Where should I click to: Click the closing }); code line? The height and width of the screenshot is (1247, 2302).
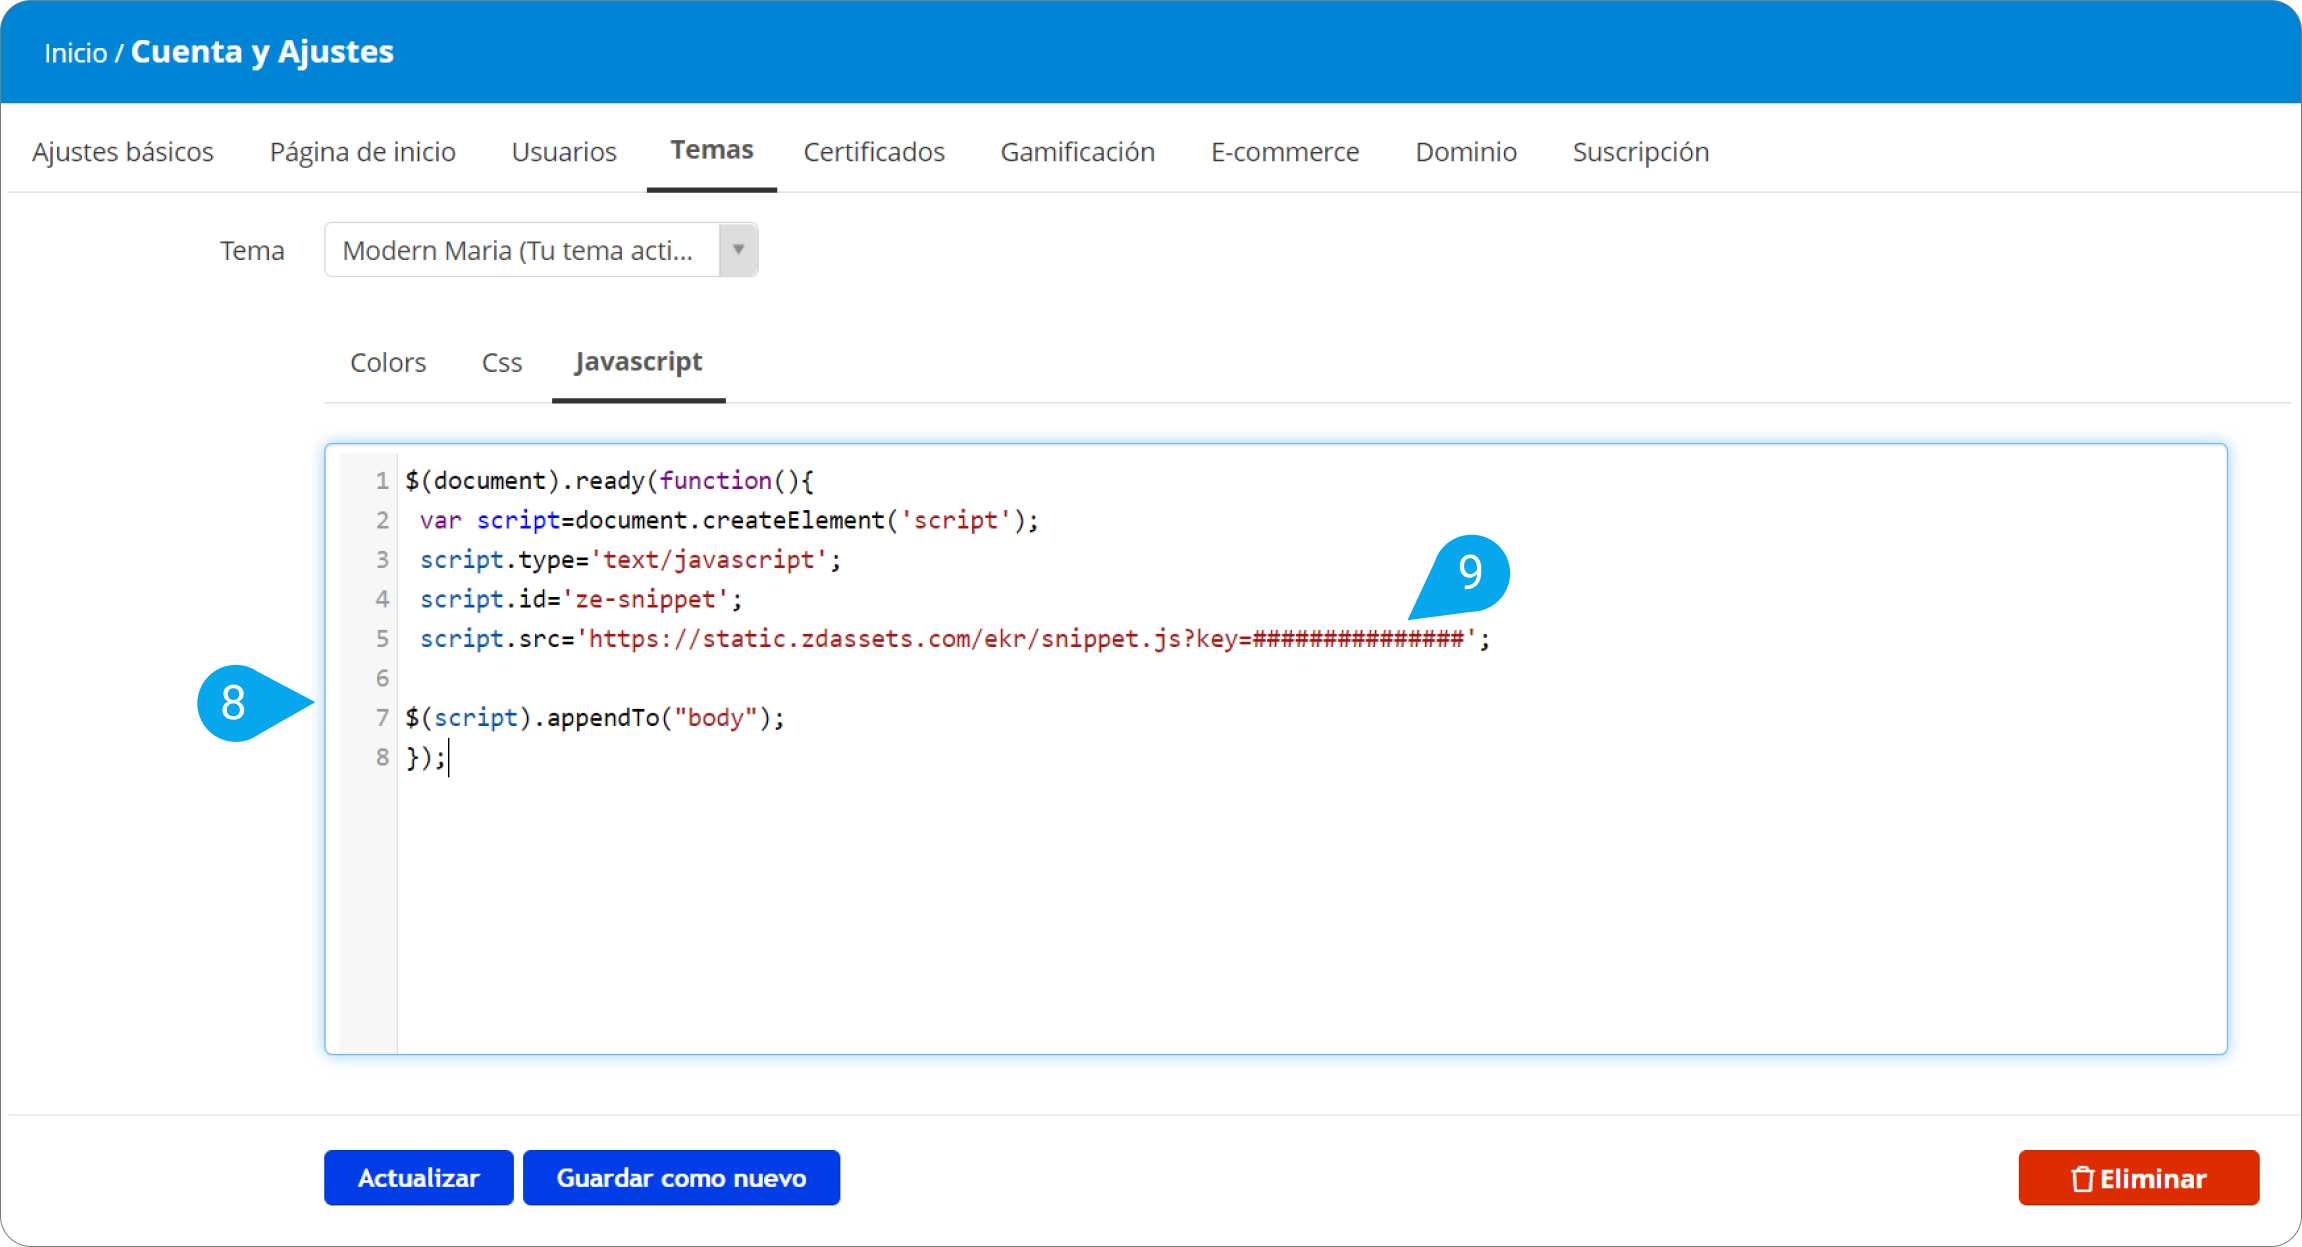[425, 758]
